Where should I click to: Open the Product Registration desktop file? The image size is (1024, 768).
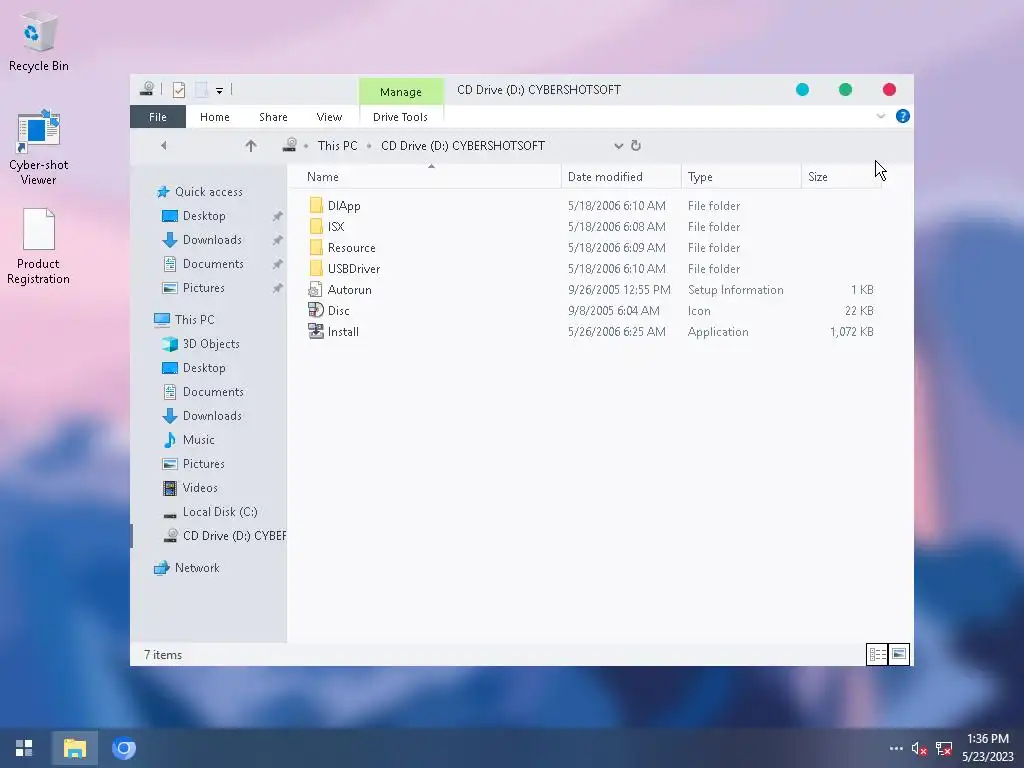pyautogui.click(x=39, y=246)
